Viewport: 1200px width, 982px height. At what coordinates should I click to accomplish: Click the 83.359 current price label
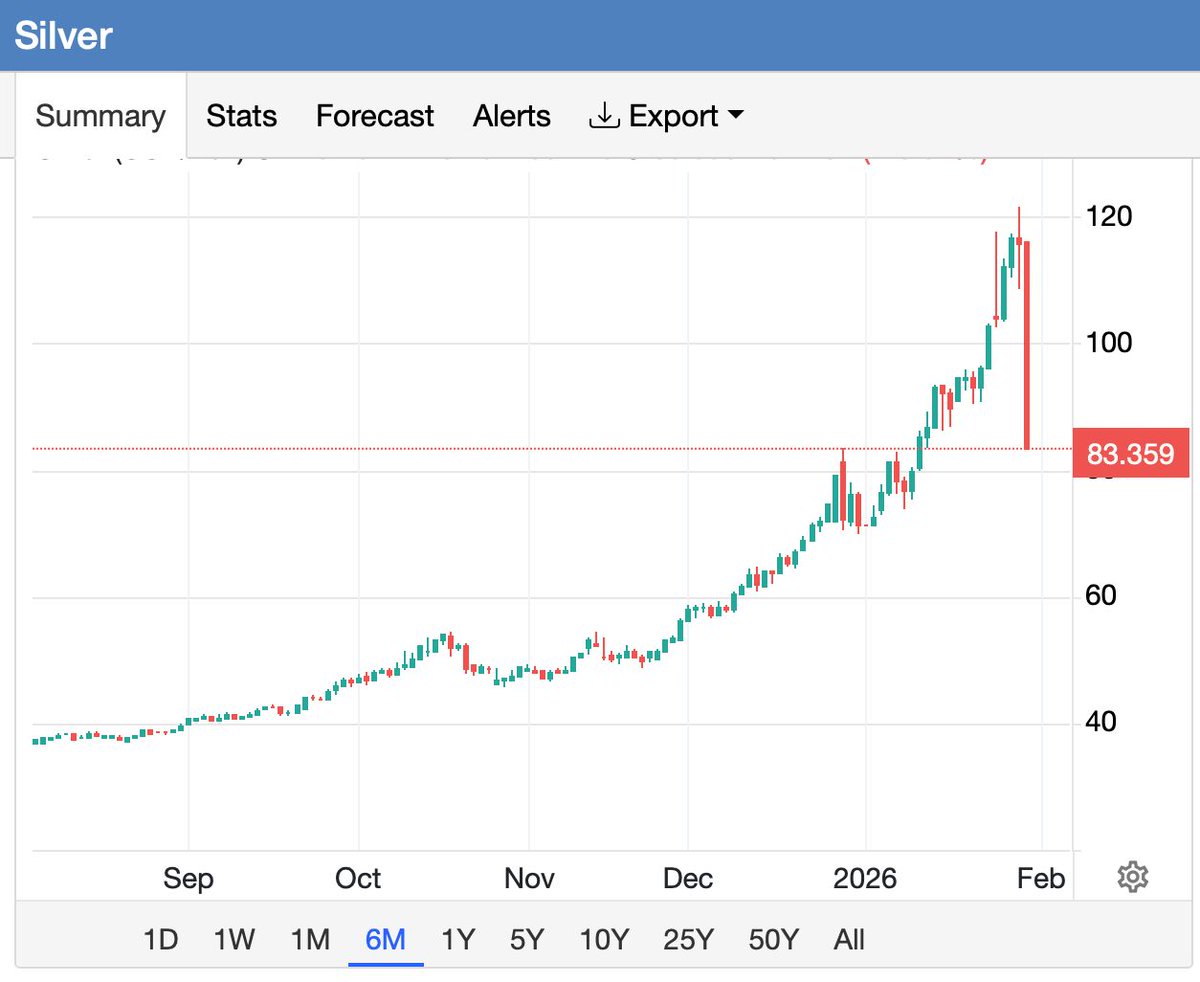pyautogui.click(x=1131, y=453)
